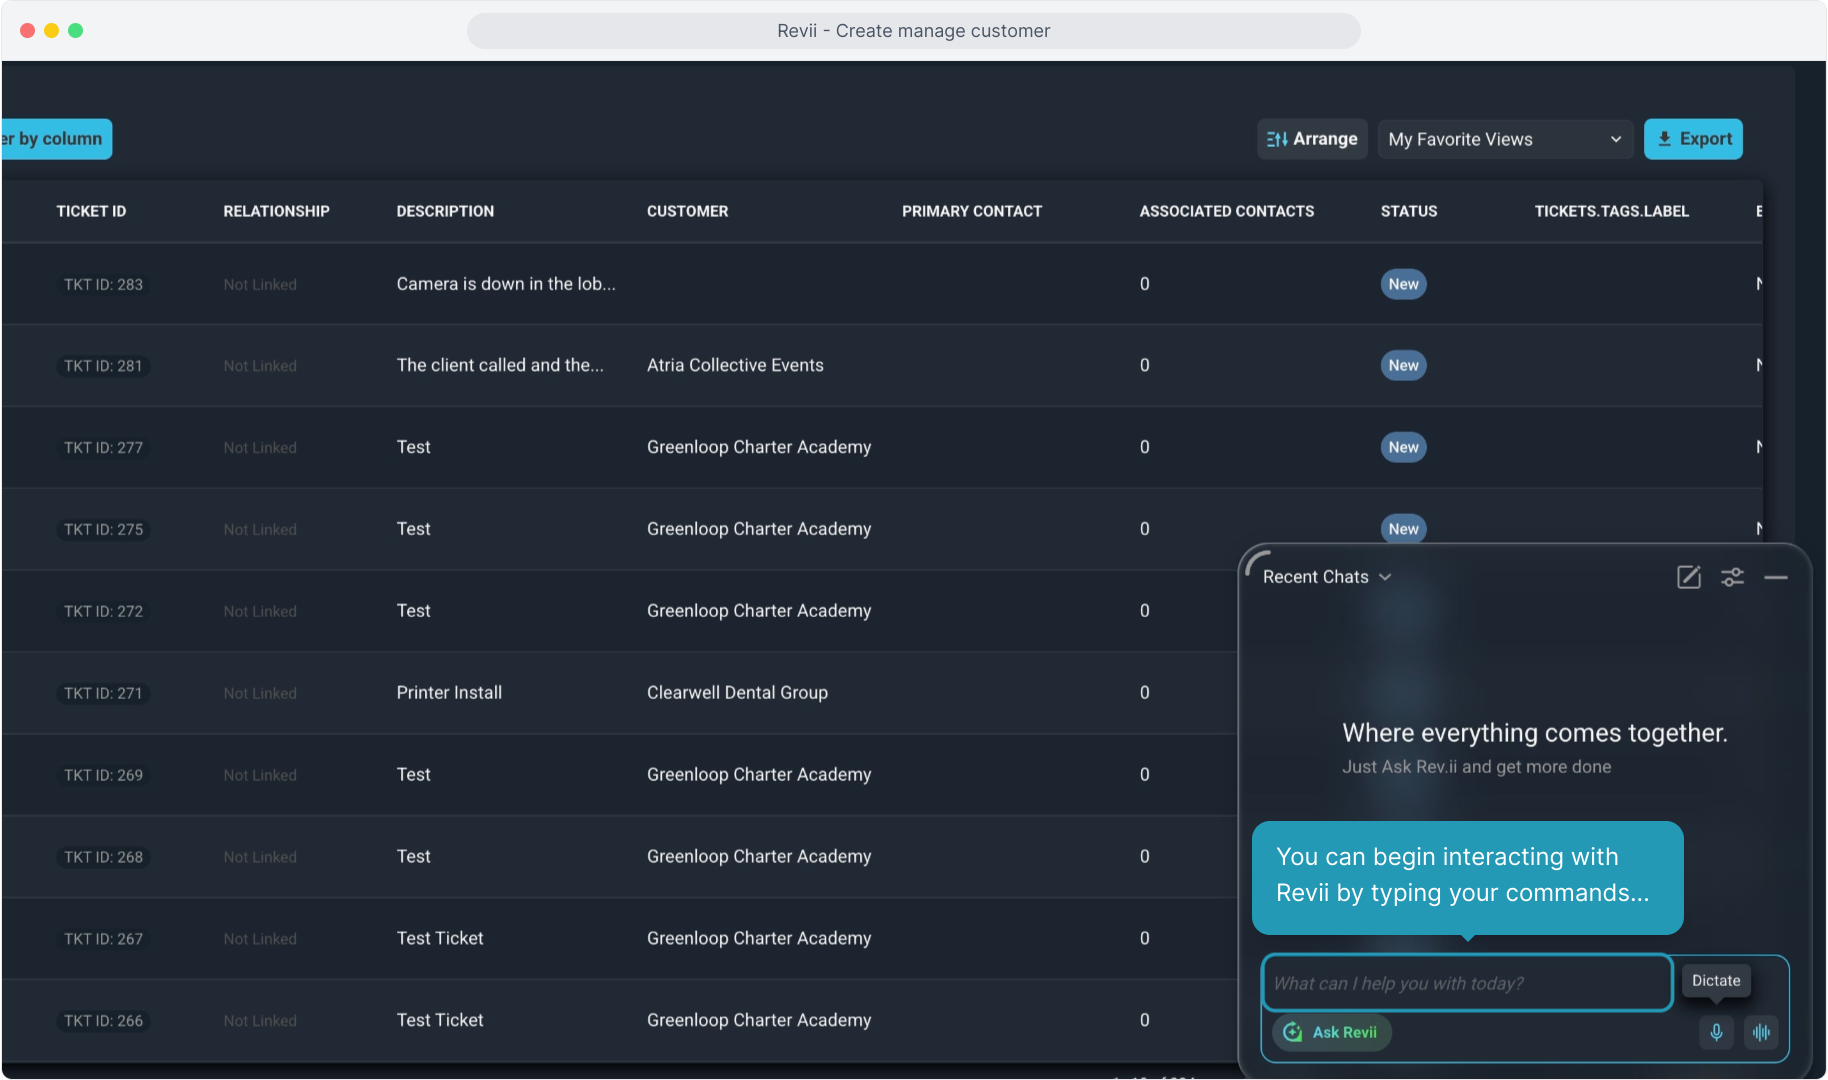1828x1080 pixels.
Task: Export the tickets table
Action: click(x=1693, y=139)
